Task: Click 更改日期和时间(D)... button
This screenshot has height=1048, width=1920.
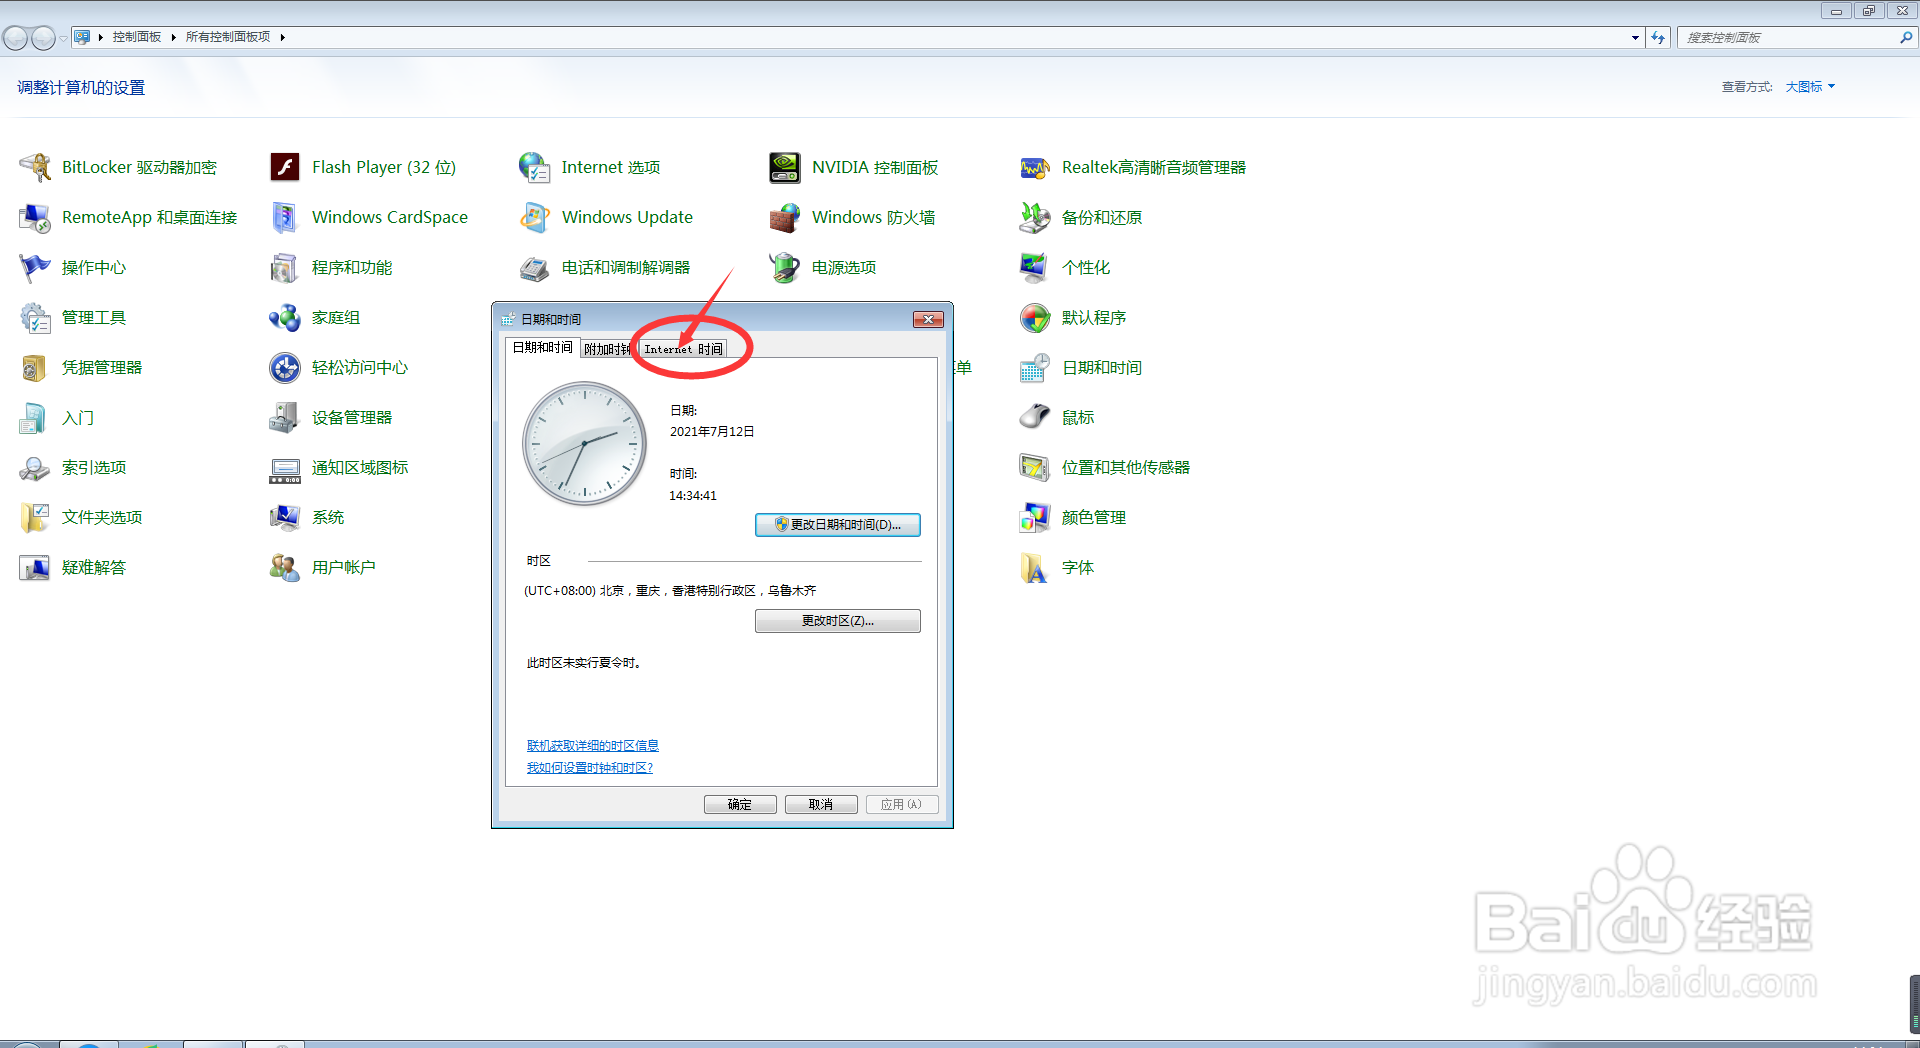Action: pos(838,525)
